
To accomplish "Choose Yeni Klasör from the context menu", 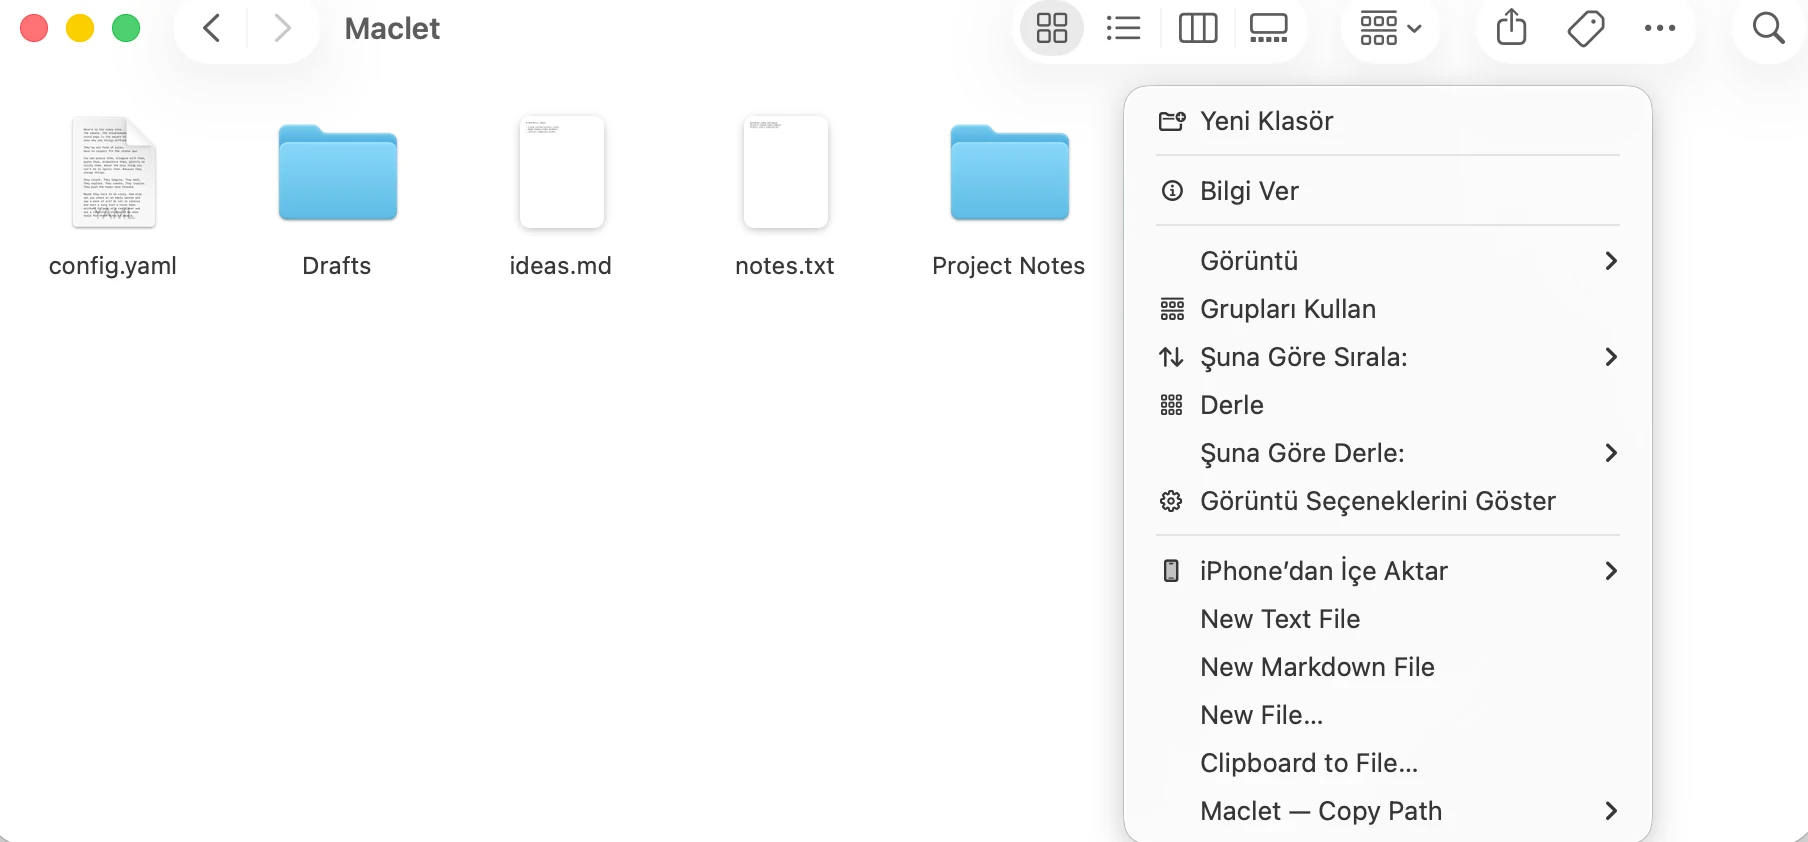I will click(1388, 121).
